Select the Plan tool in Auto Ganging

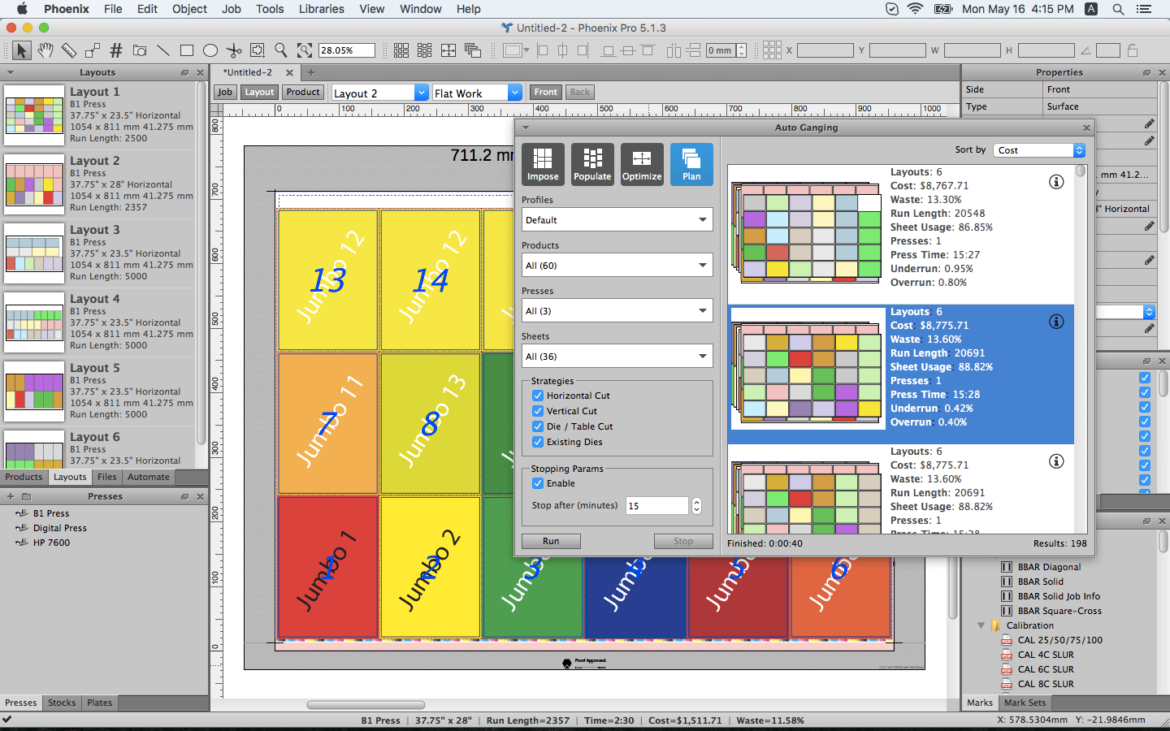[691, 164]
